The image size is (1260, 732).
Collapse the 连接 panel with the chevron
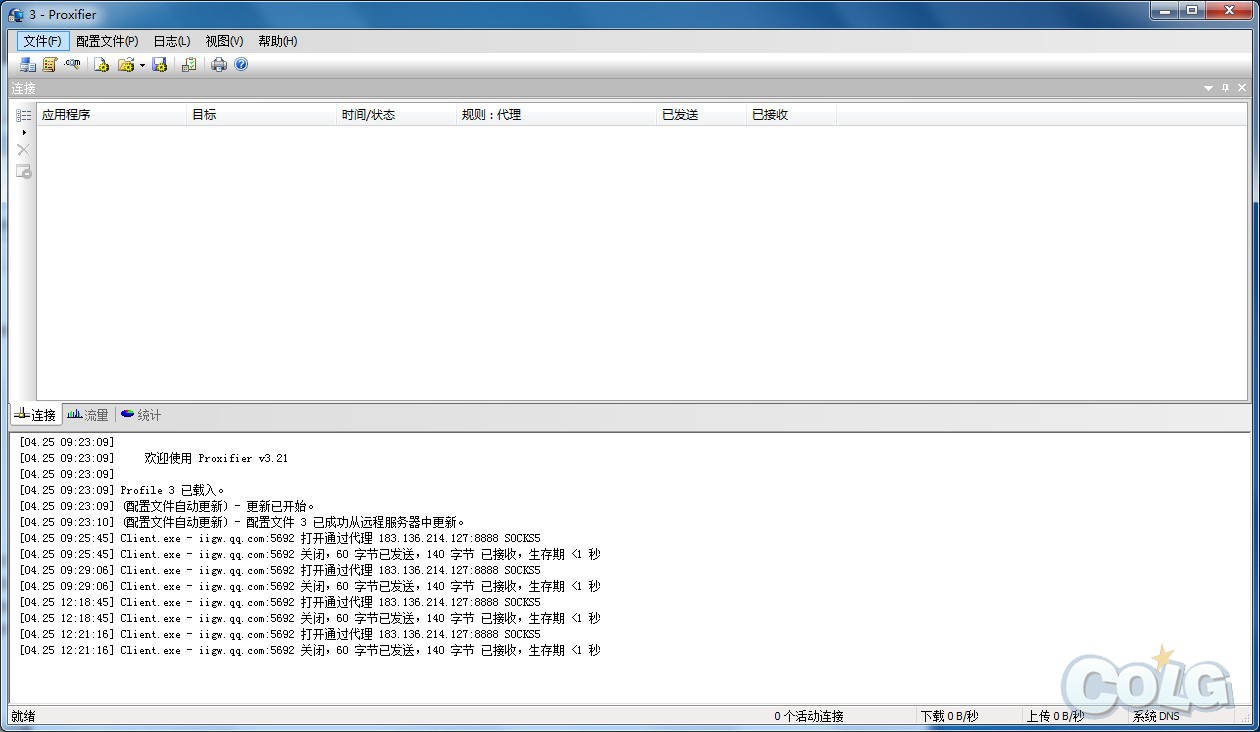1208,88
